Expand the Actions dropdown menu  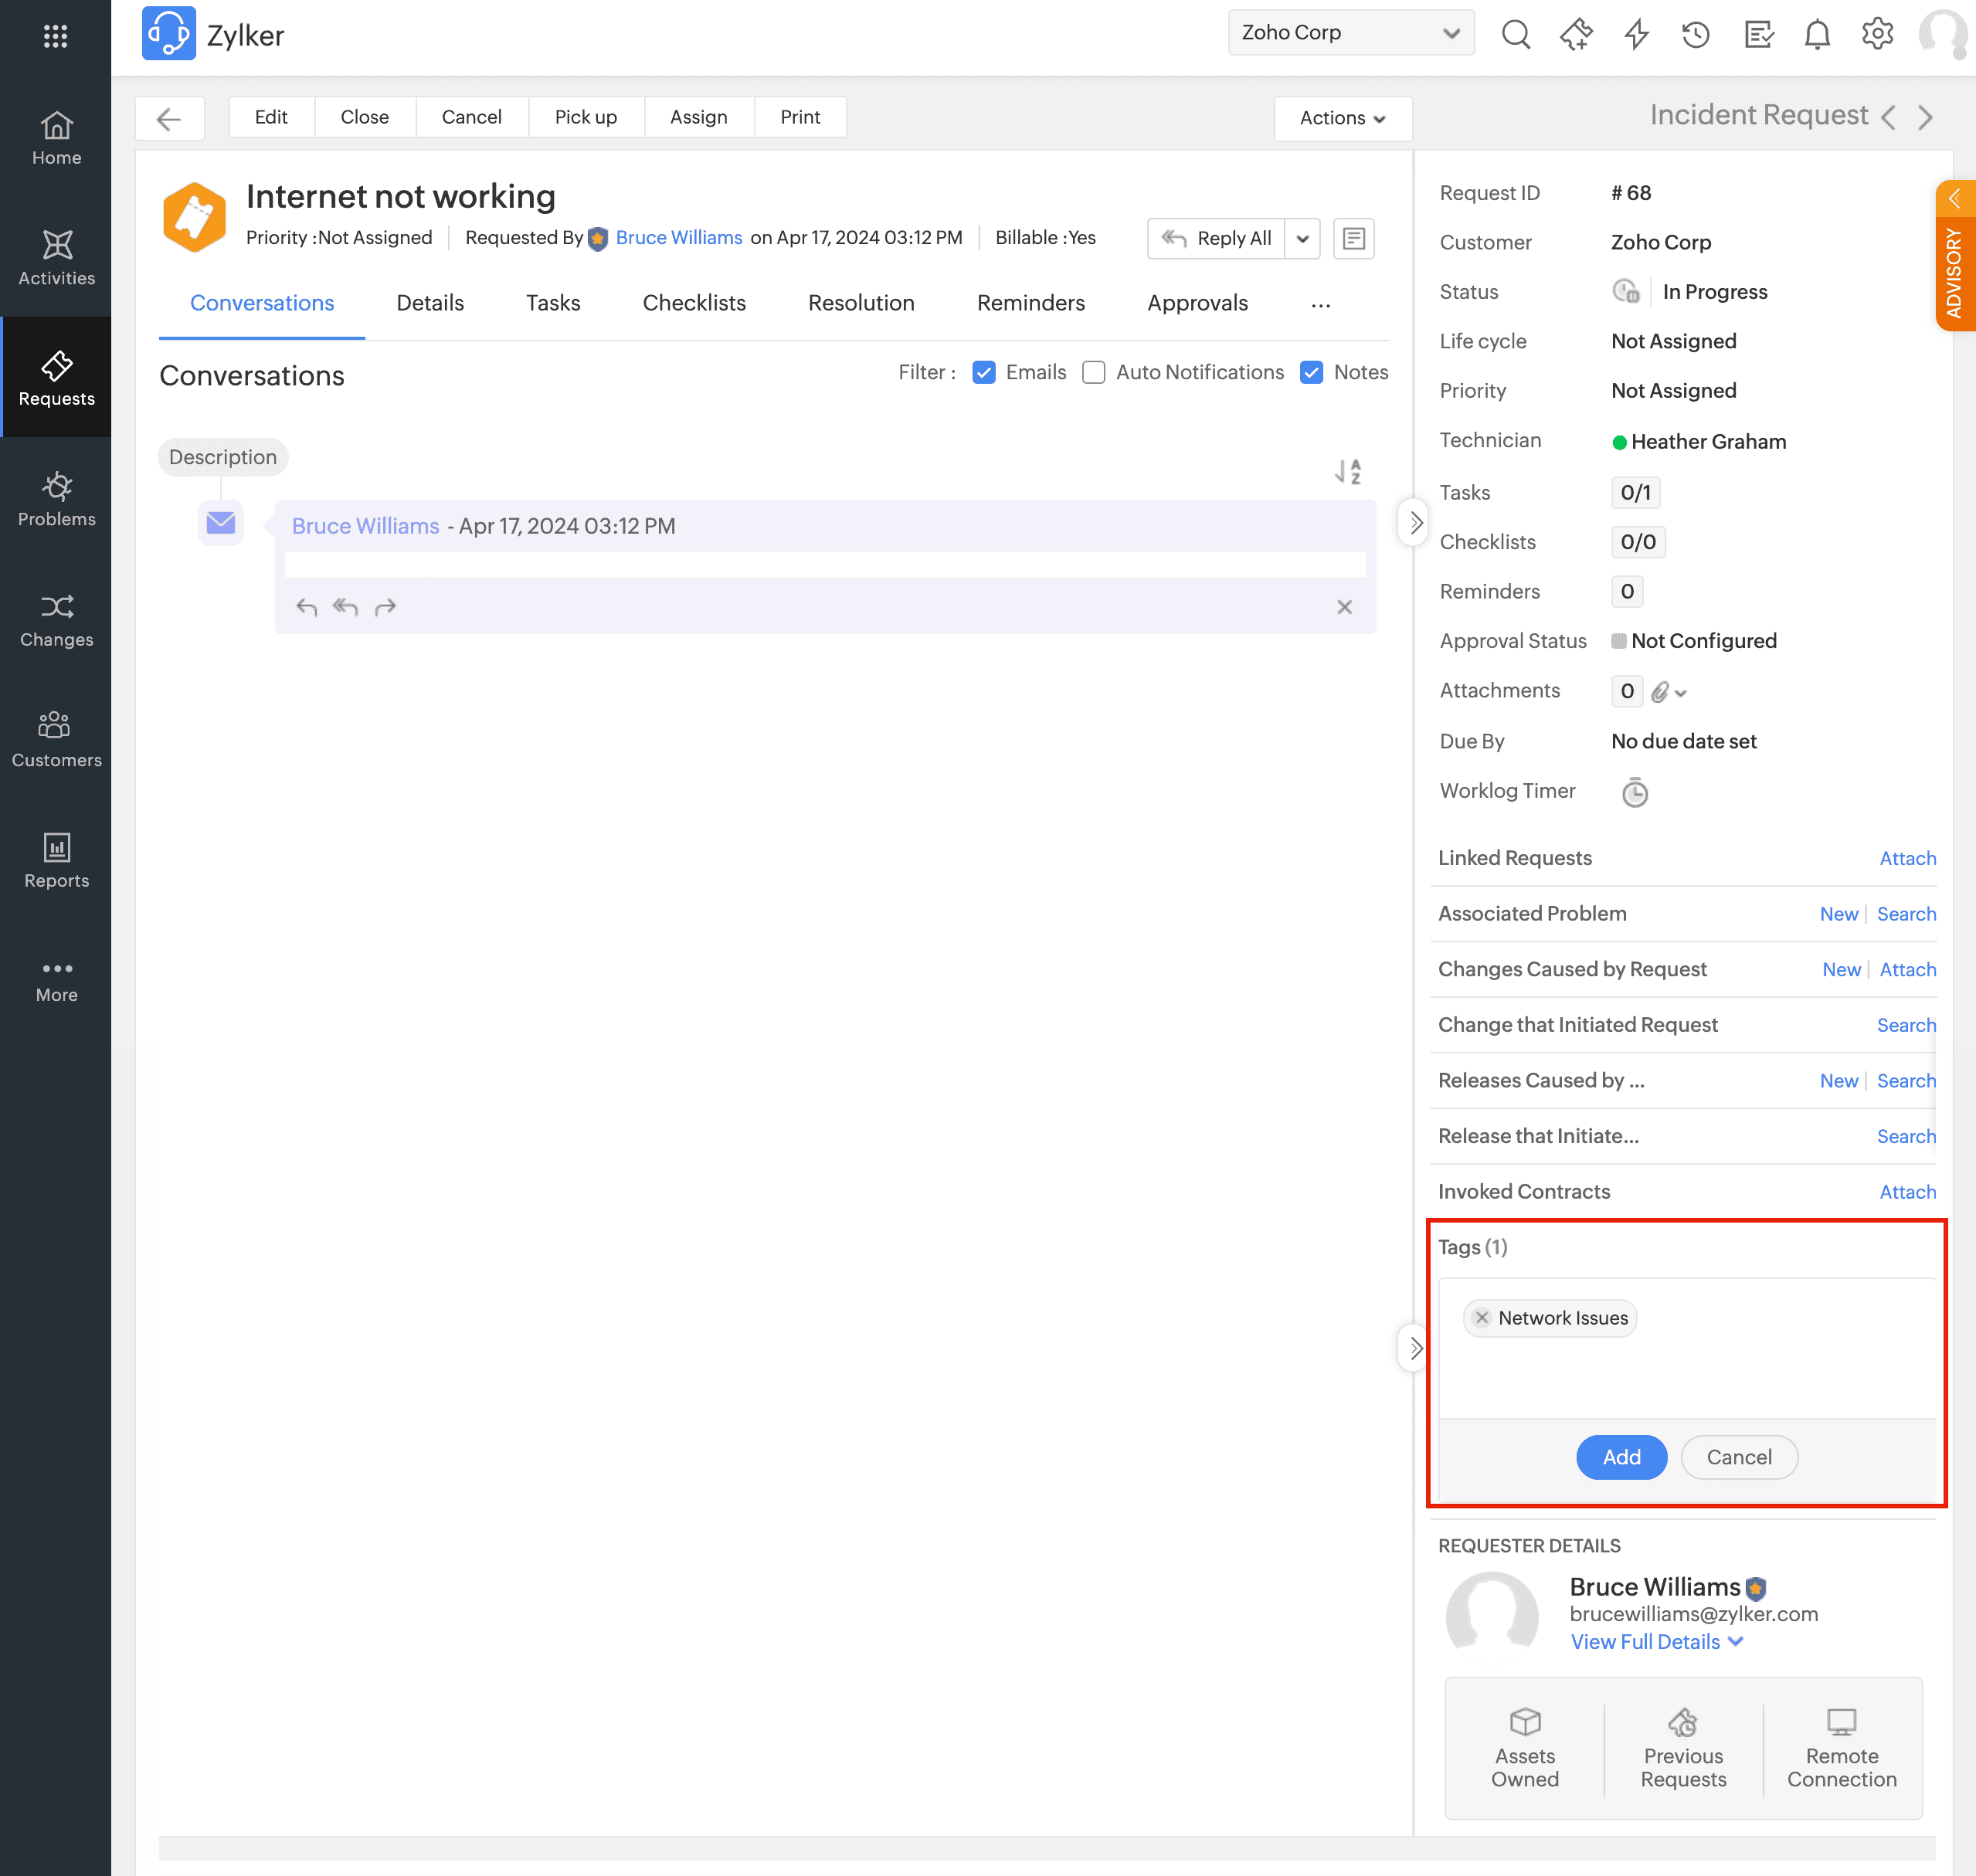click(x=1342, y=118)
